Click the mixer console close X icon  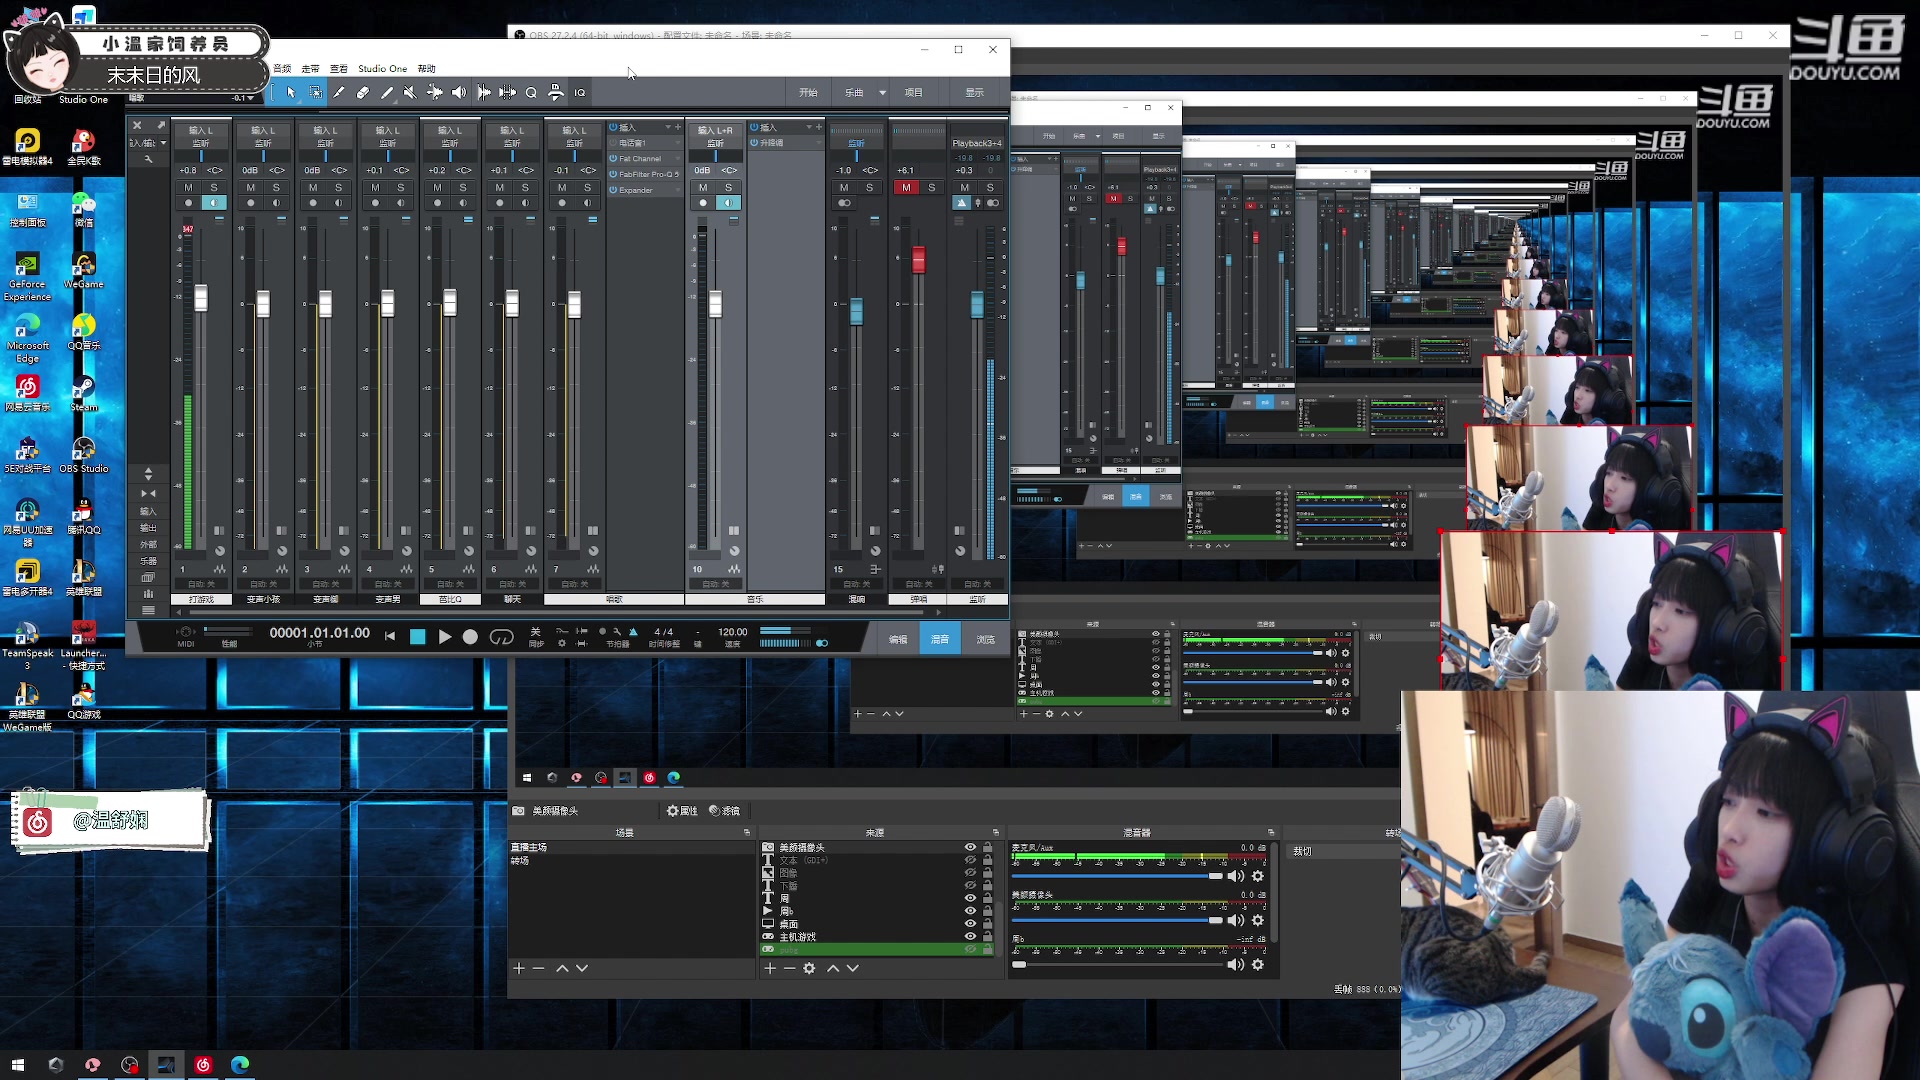pos(137,126)
